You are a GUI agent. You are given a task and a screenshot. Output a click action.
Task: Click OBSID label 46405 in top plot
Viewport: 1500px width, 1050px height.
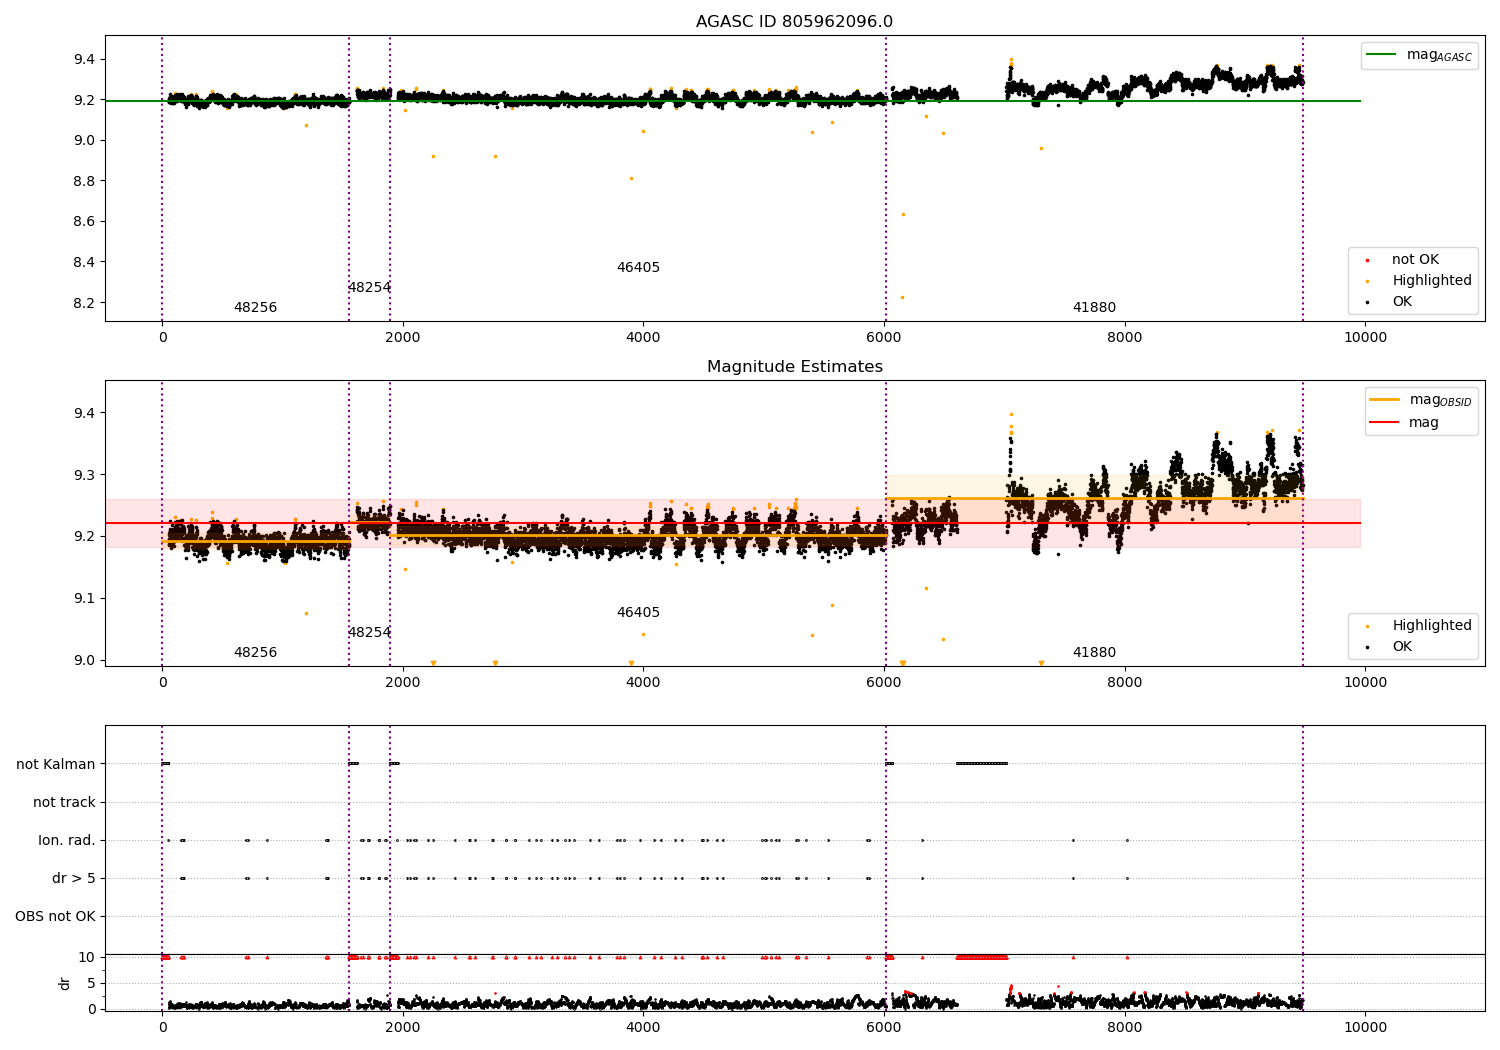coord(638,268)
